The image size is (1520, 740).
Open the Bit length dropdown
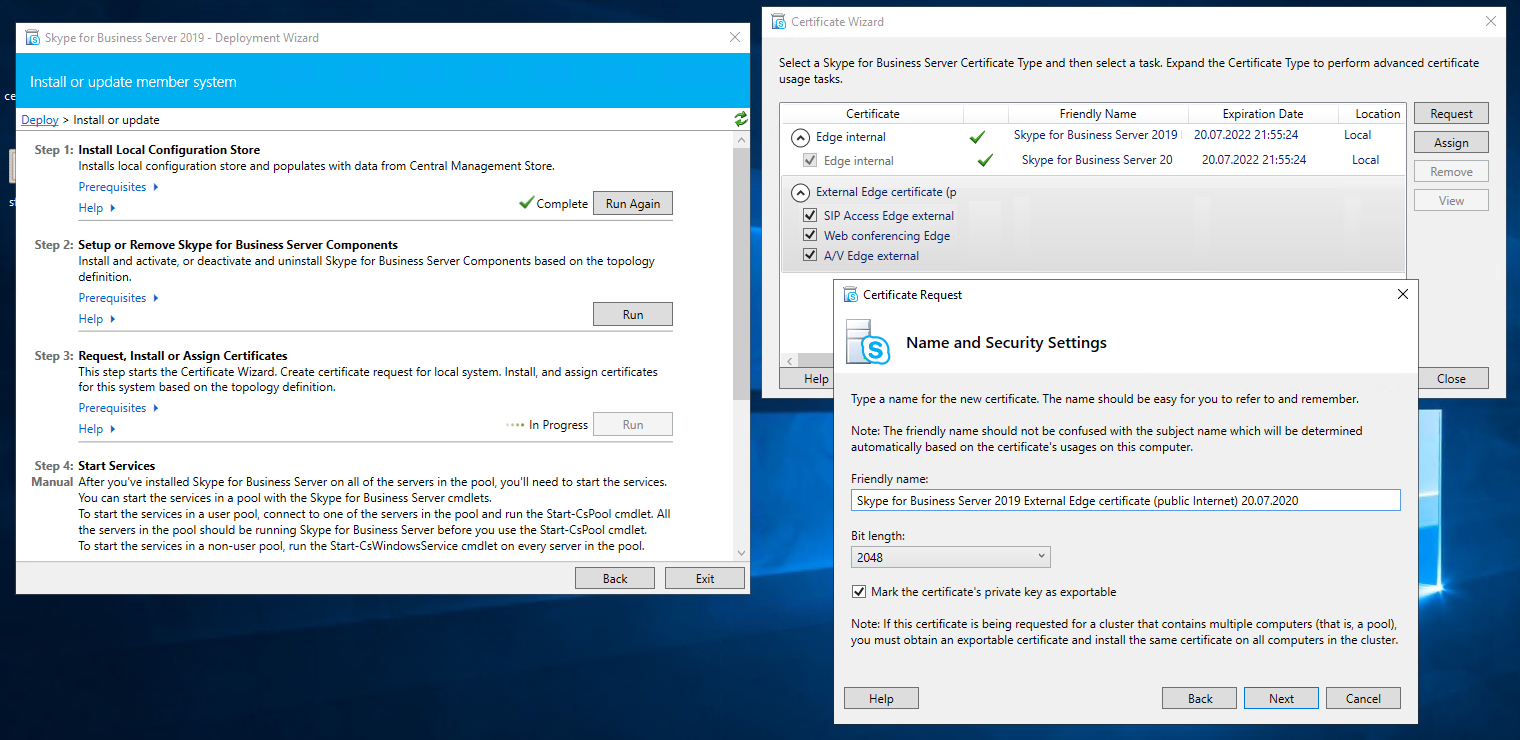click(x=950, y=557)
